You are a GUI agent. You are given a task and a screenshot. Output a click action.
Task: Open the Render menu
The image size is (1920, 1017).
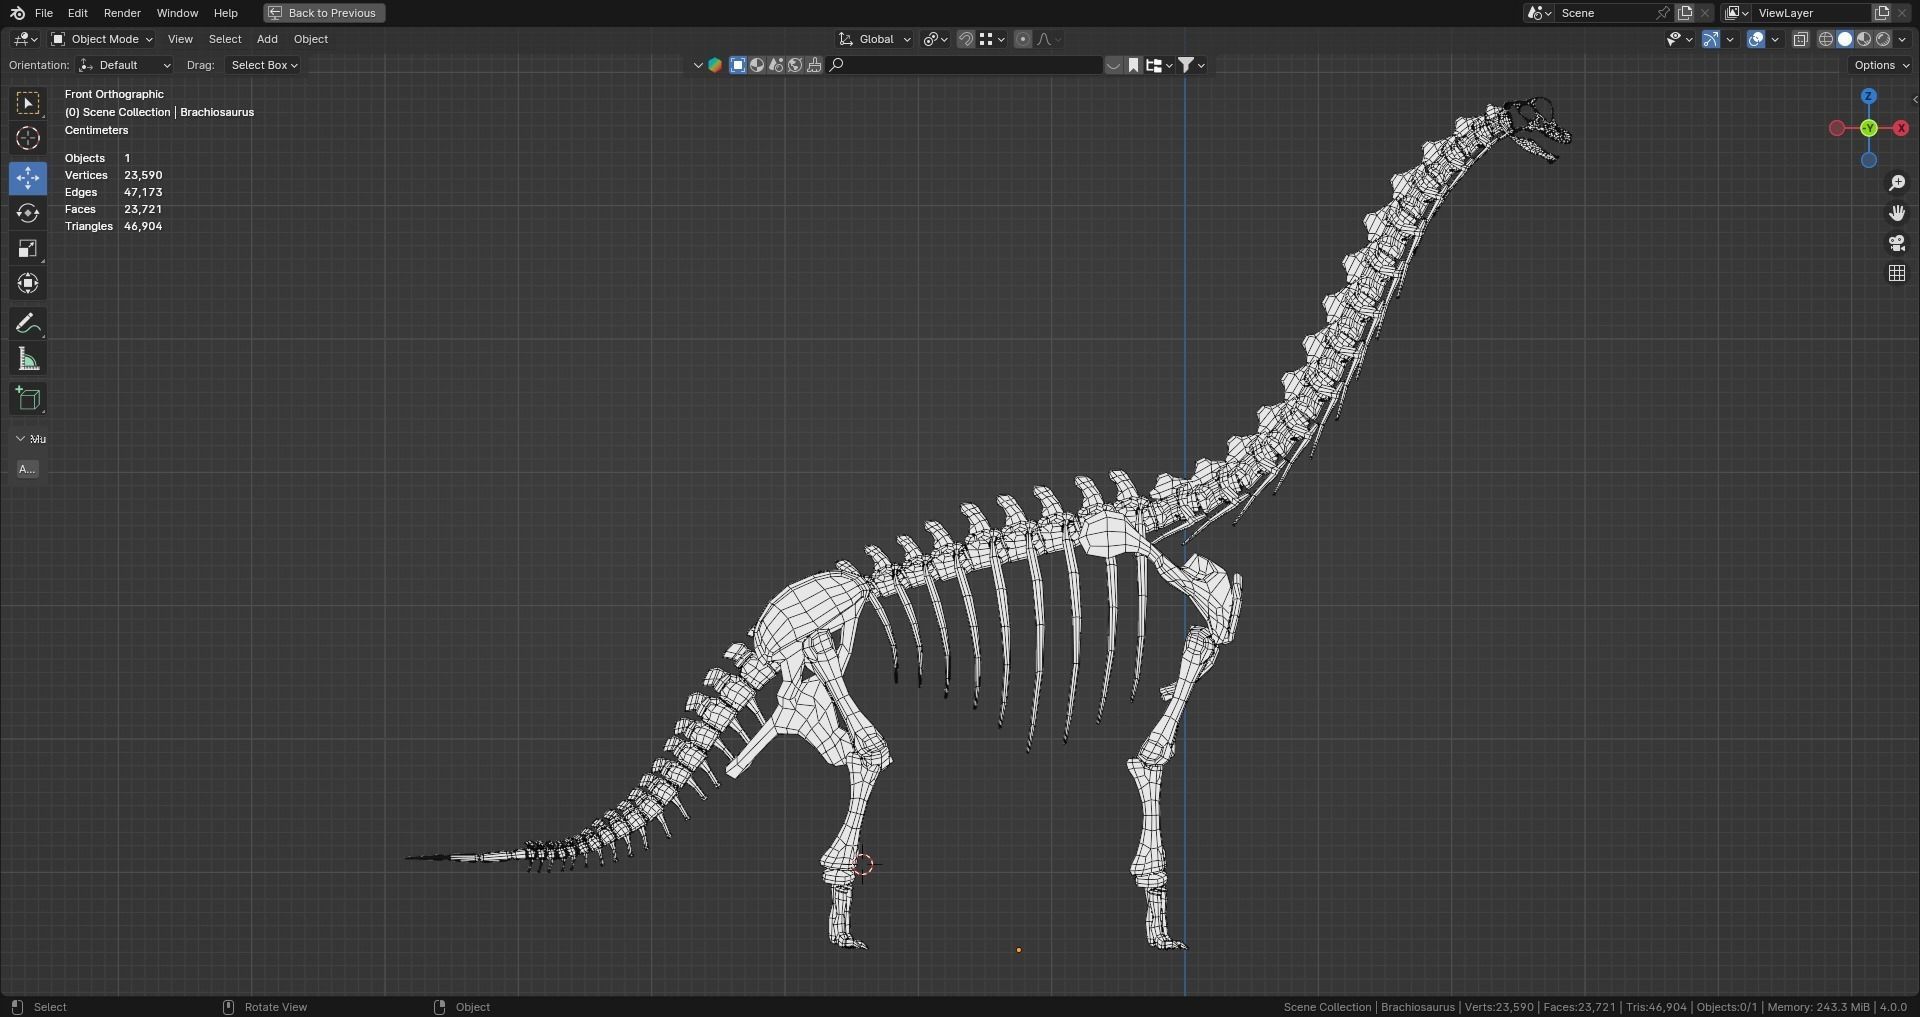coord(122,13)
